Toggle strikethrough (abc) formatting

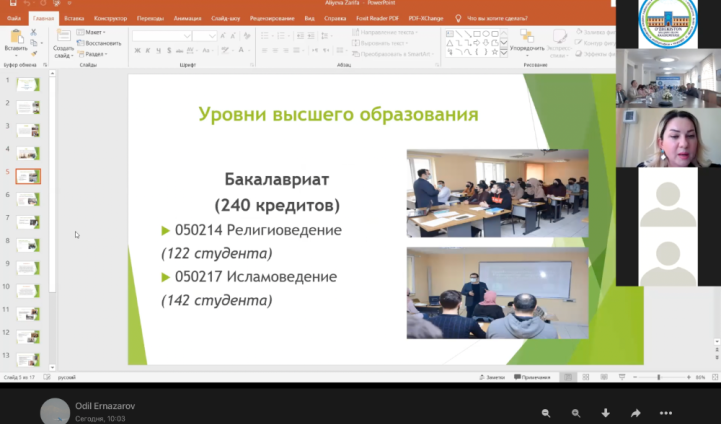pos(179,51)
